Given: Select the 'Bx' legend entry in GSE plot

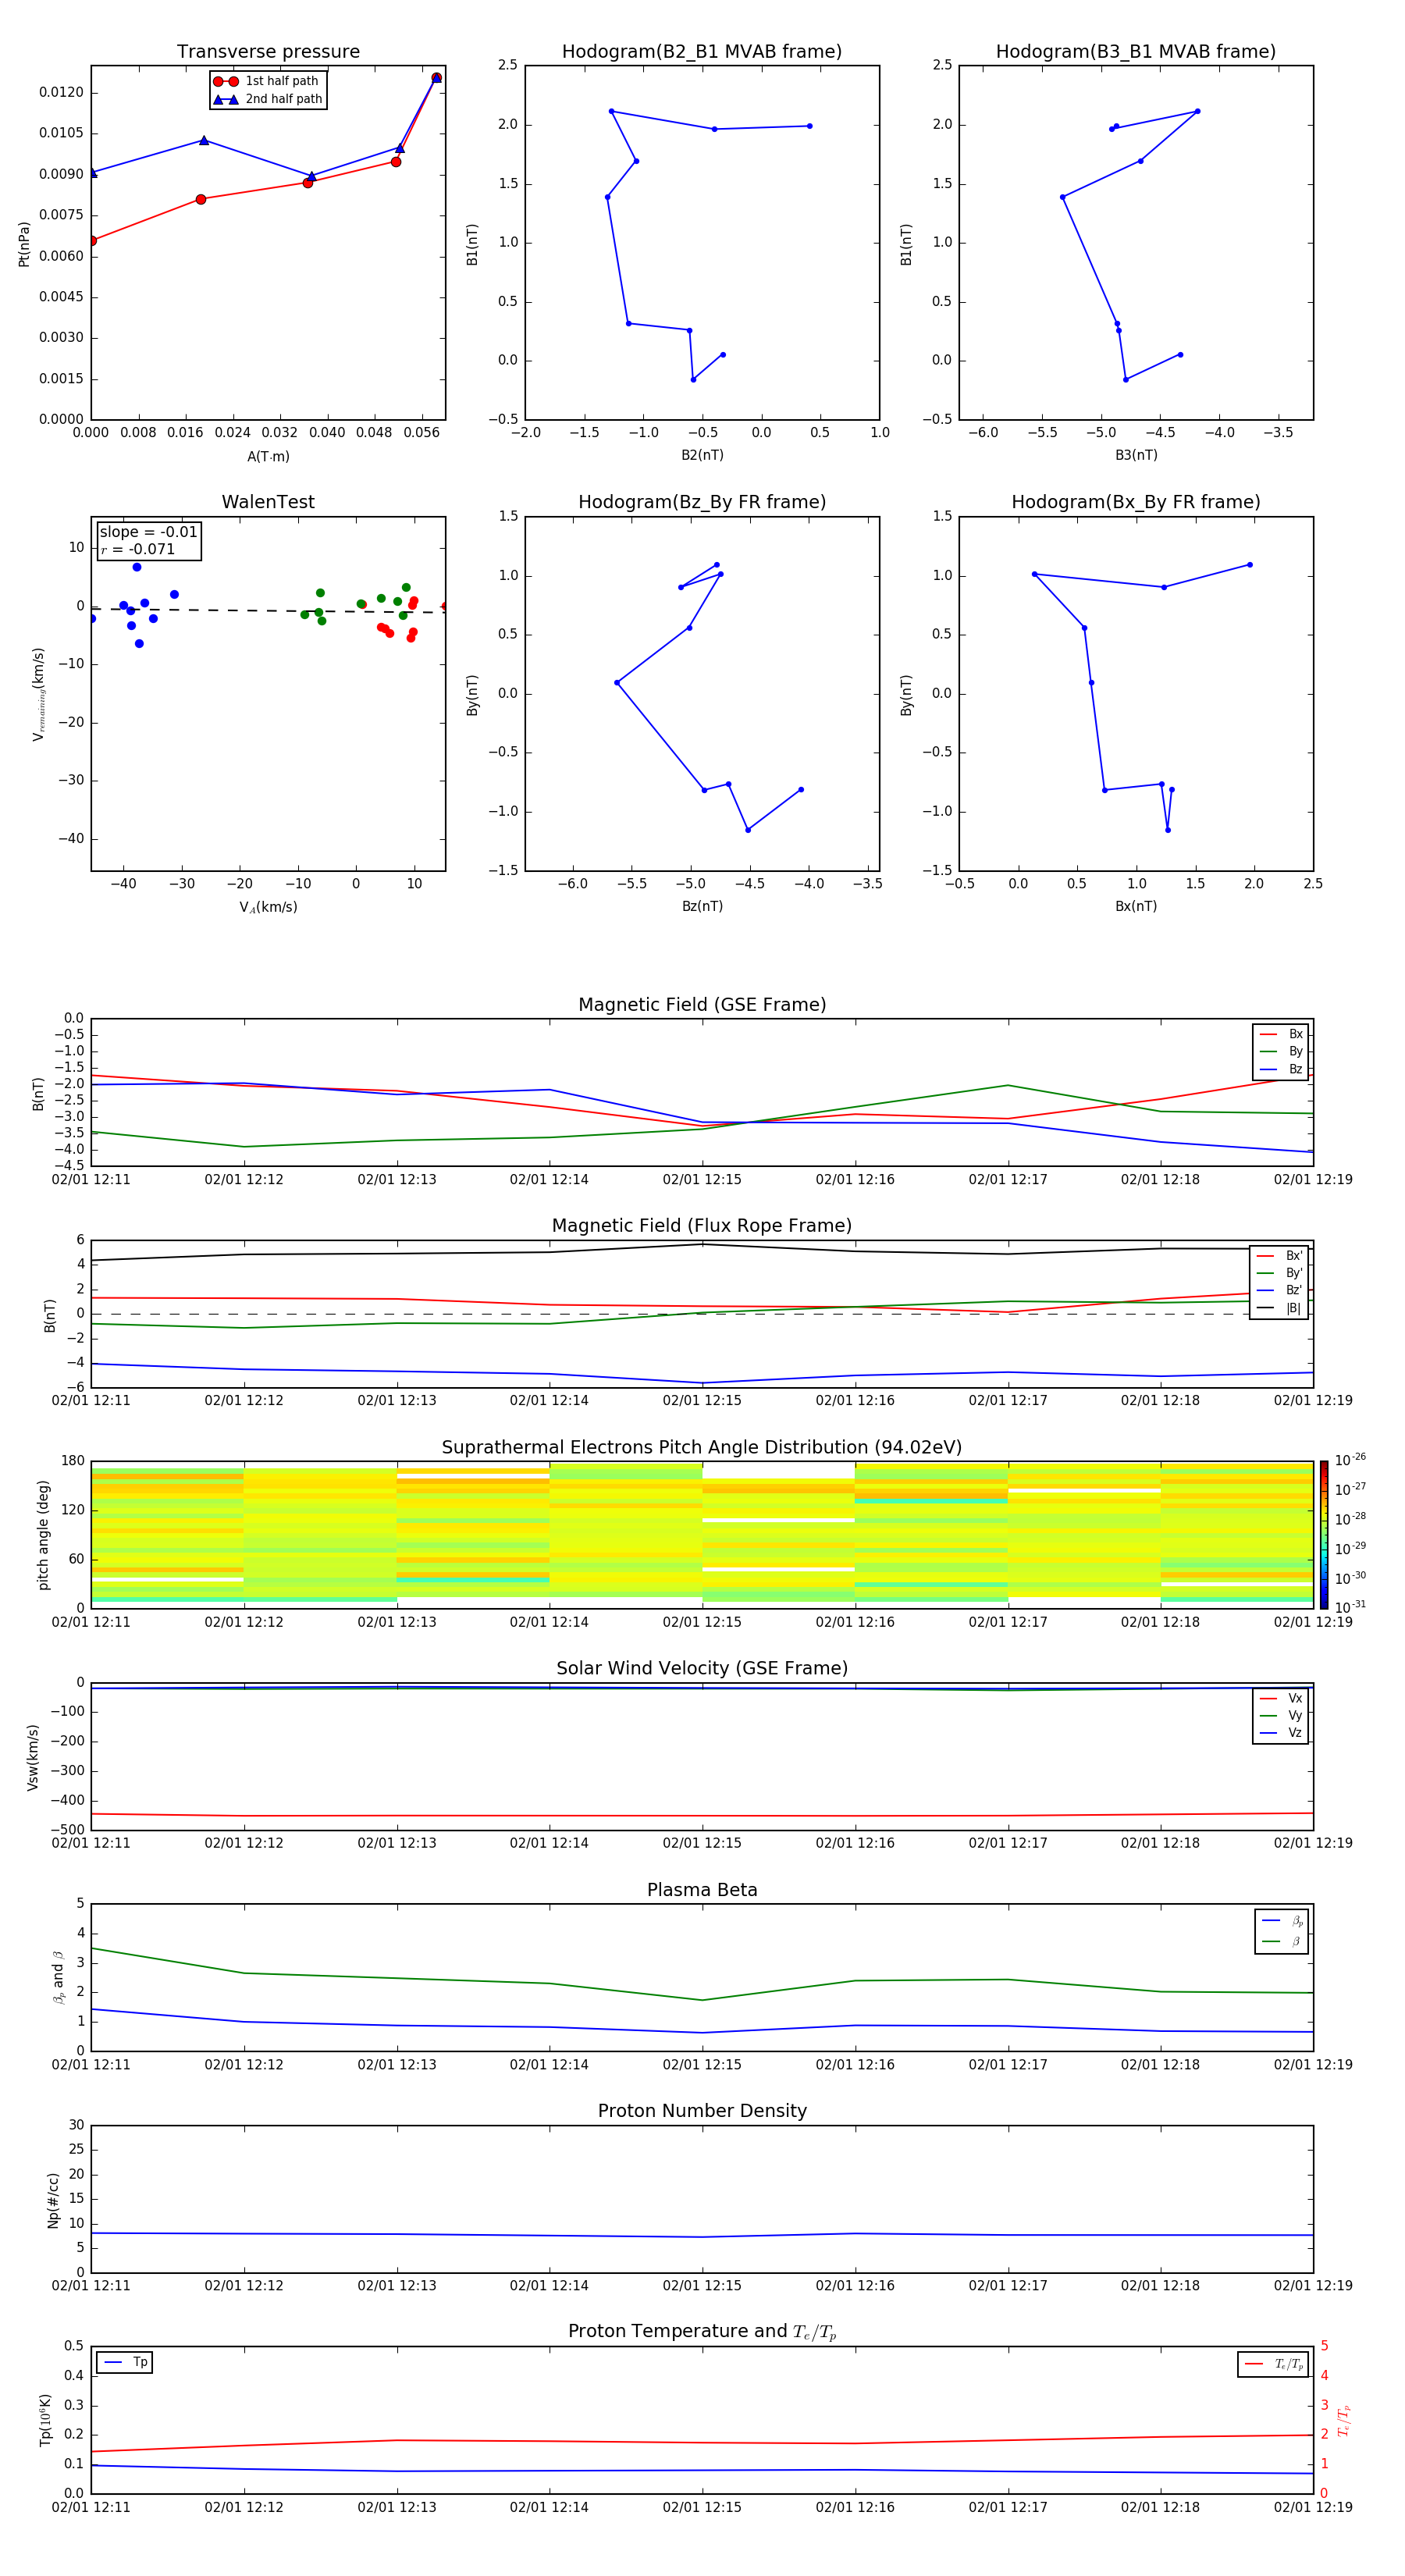Looking at the screenshot, I should 1281,1034.
